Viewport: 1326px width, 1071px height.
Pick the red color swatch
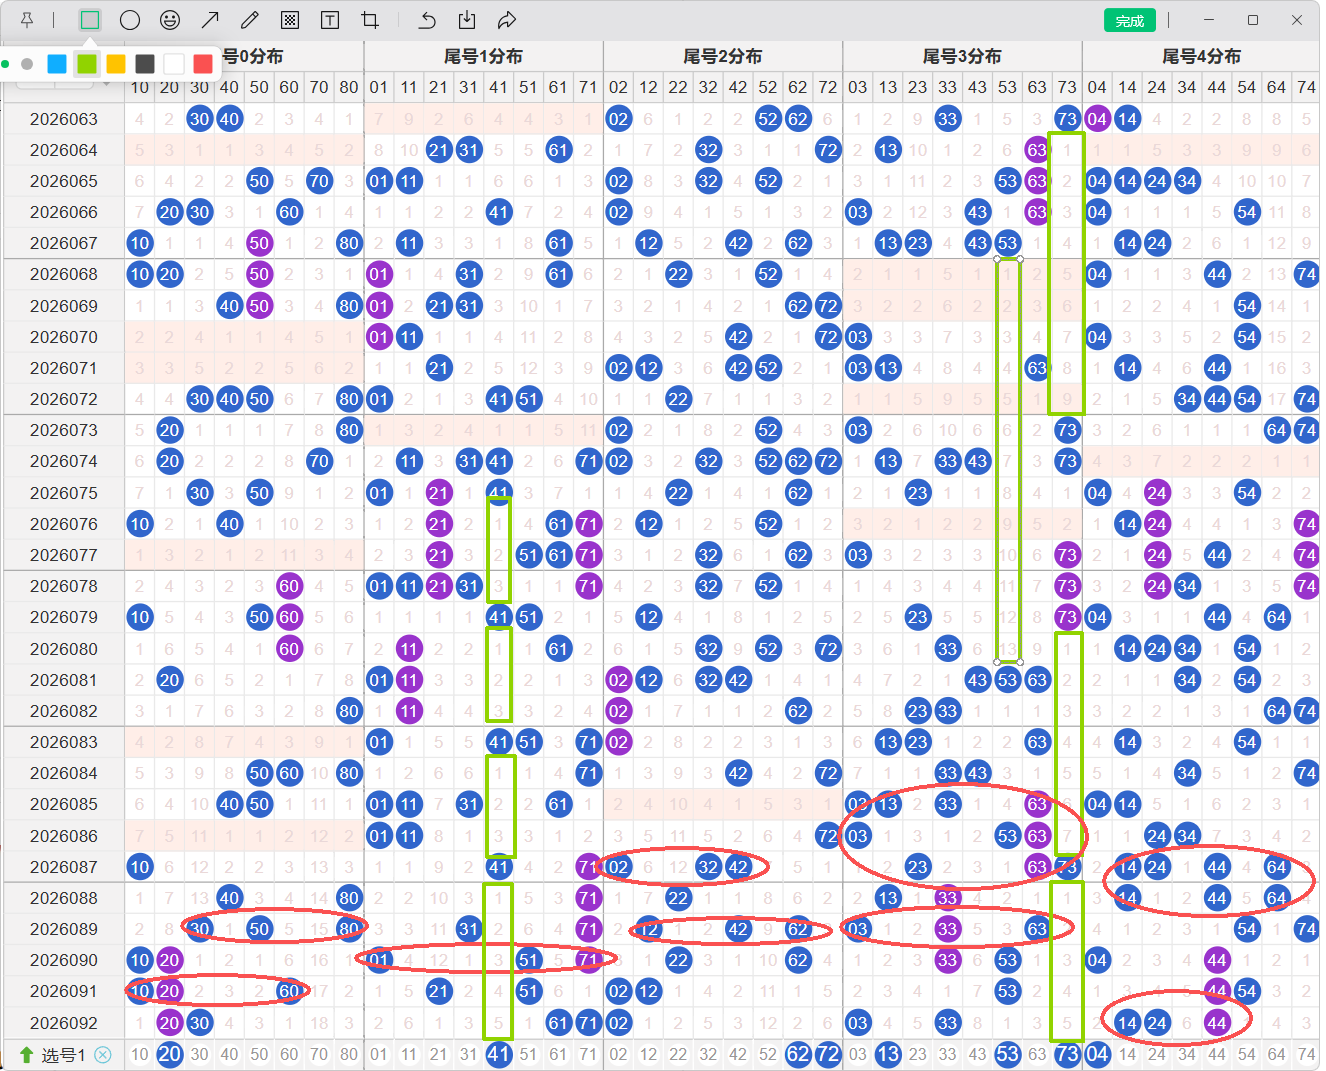click(203, 64)
